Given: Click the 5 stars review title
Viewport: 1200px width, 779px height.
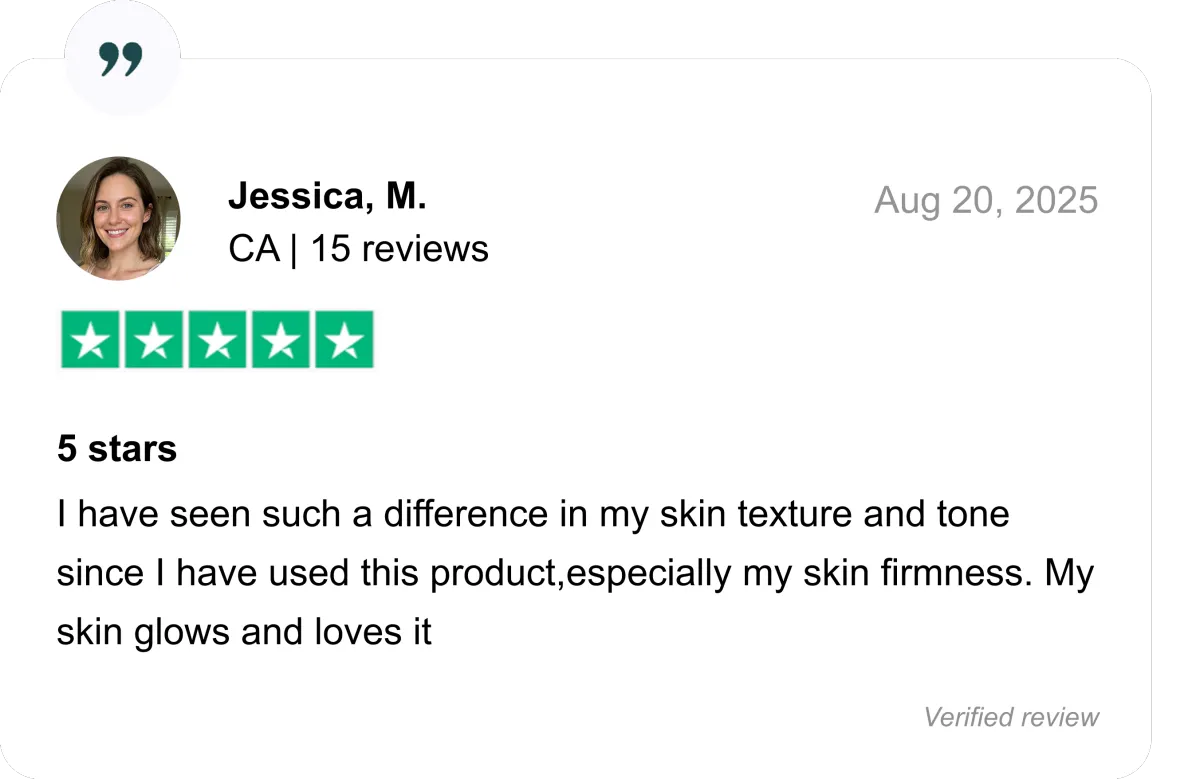Looking at the screenshot, I should pos(117,448).
